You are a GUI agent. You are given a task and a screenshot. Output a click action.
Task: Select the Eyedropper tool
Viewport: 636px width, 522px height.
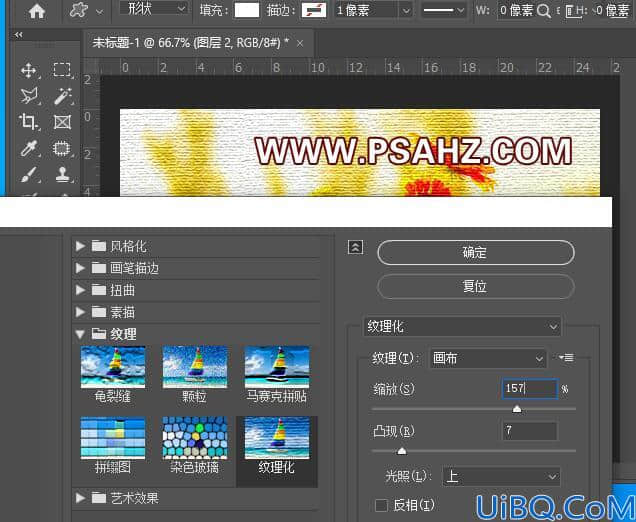click(29, 148)
